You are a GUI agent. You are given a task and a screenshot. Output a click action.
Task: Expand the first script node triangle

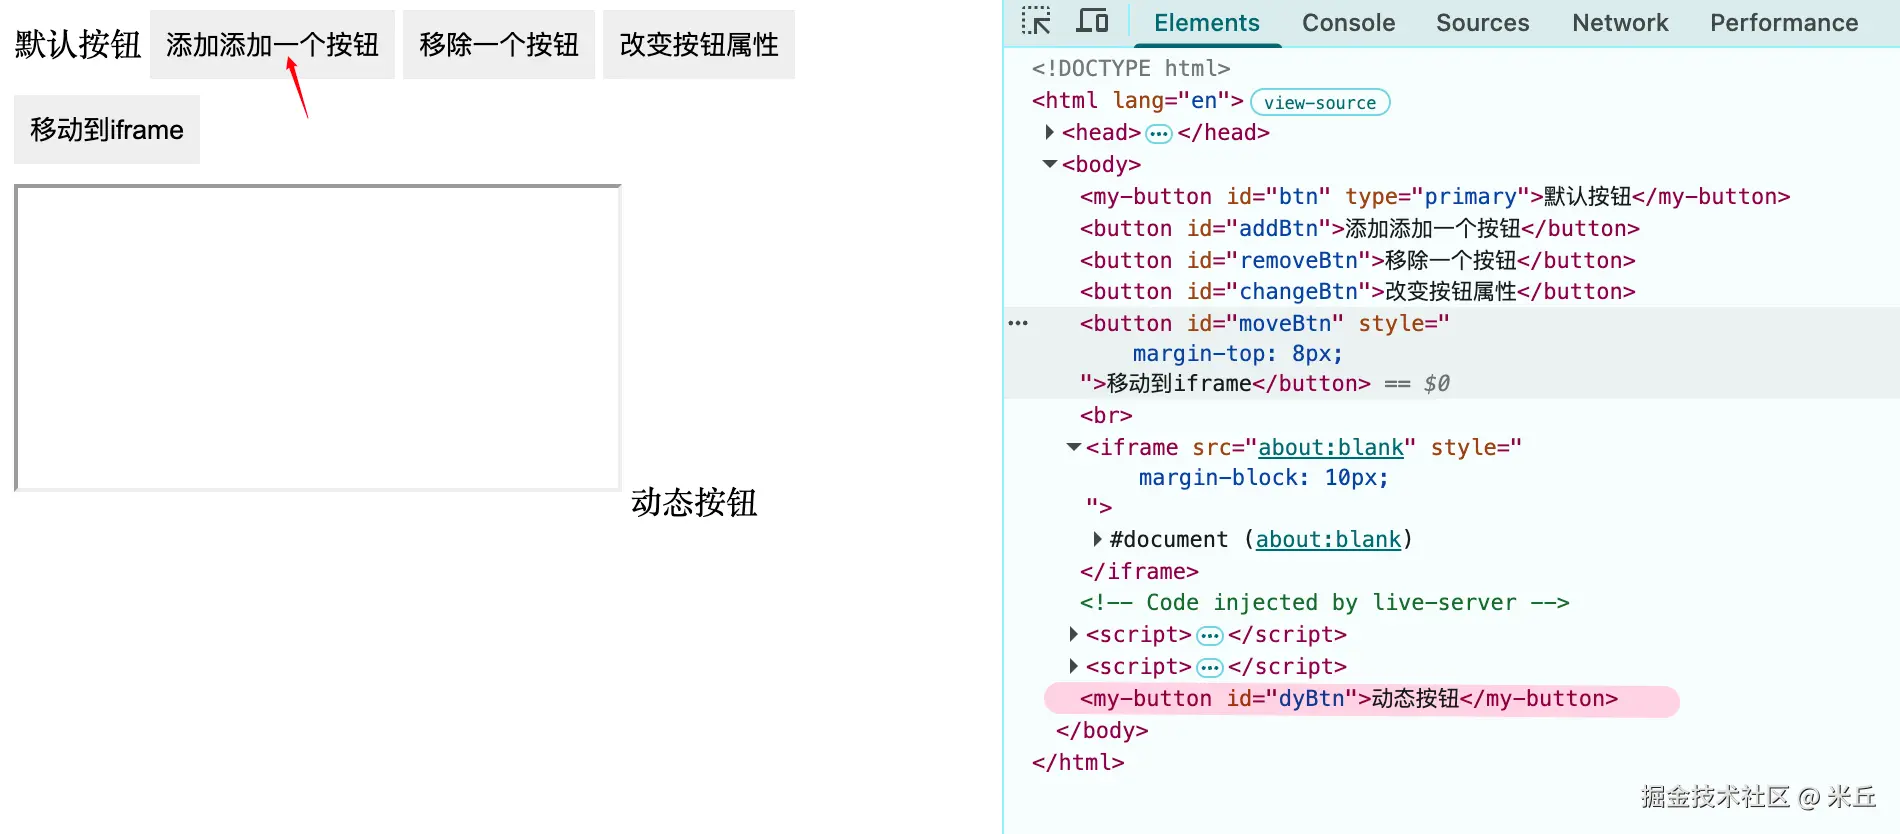[x=1073, y=634]
